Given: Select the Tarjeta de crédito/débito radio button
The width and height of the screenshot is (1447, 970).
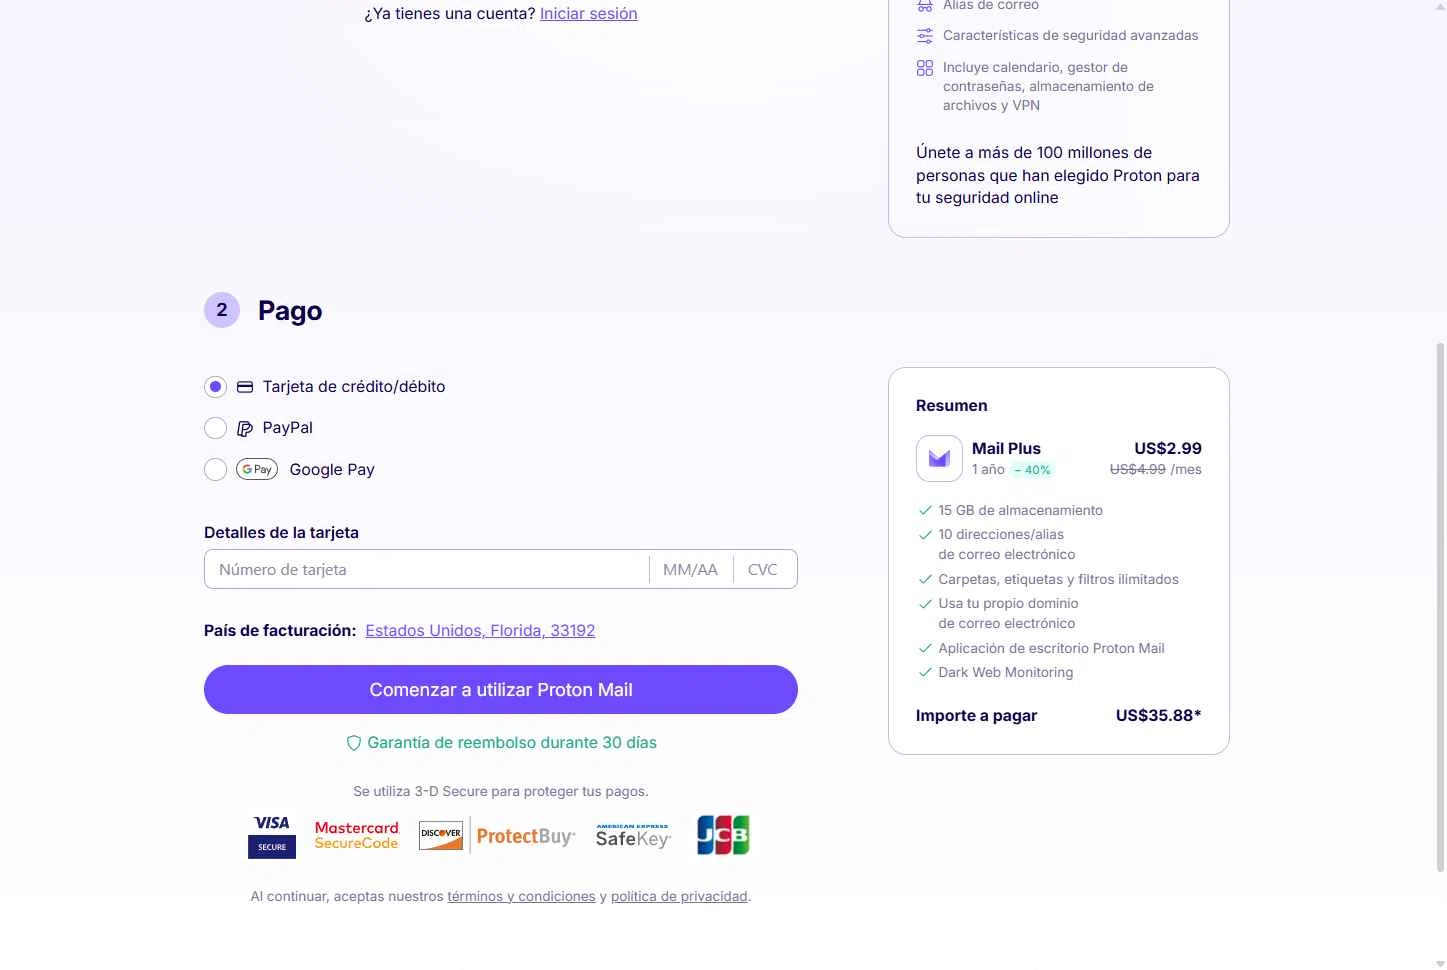Looking at the screenshot, I should click(215, 387).
